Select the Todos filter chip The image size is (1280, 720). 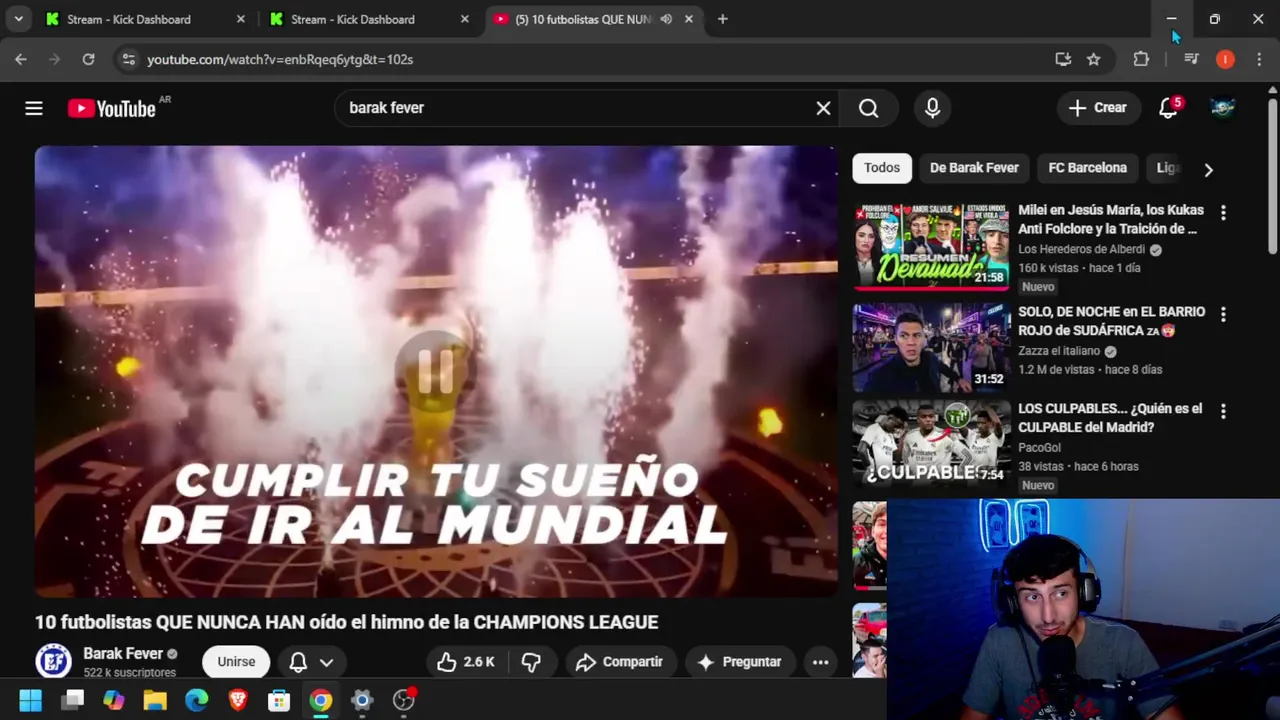pyautogui.click(x=881, y=168)
